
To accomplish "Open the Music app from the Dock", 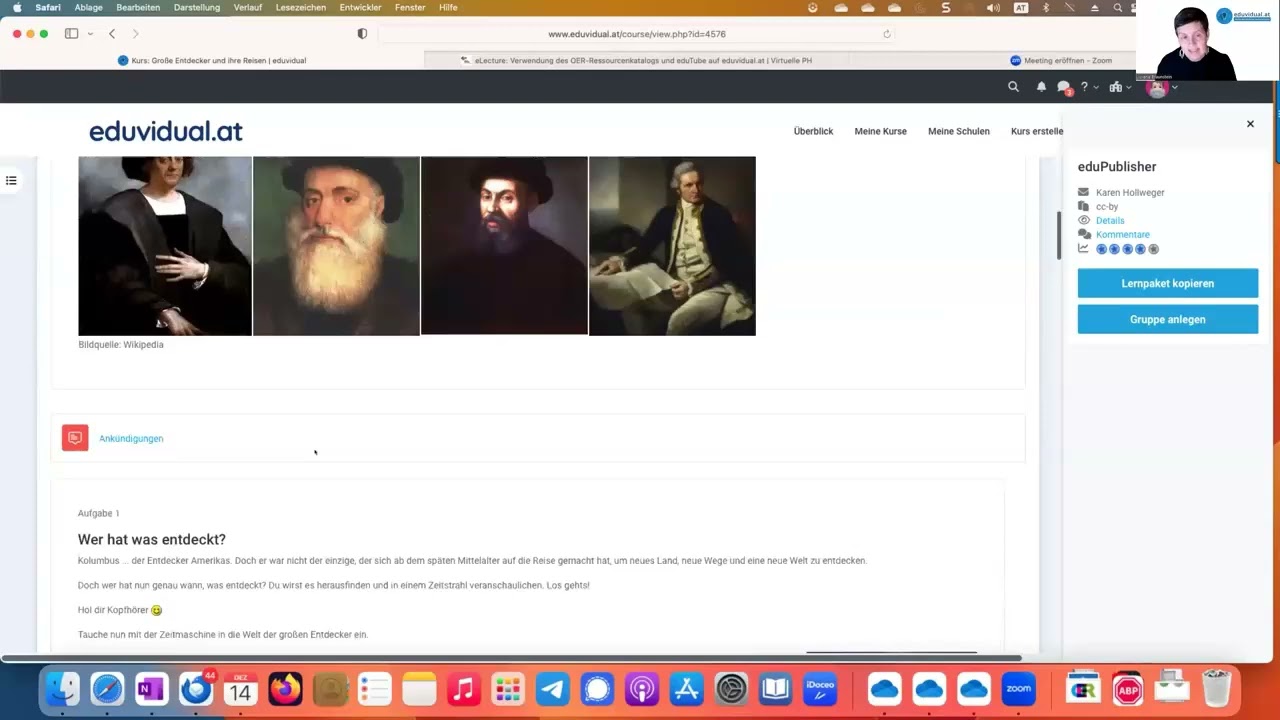I will coord(463,689).
